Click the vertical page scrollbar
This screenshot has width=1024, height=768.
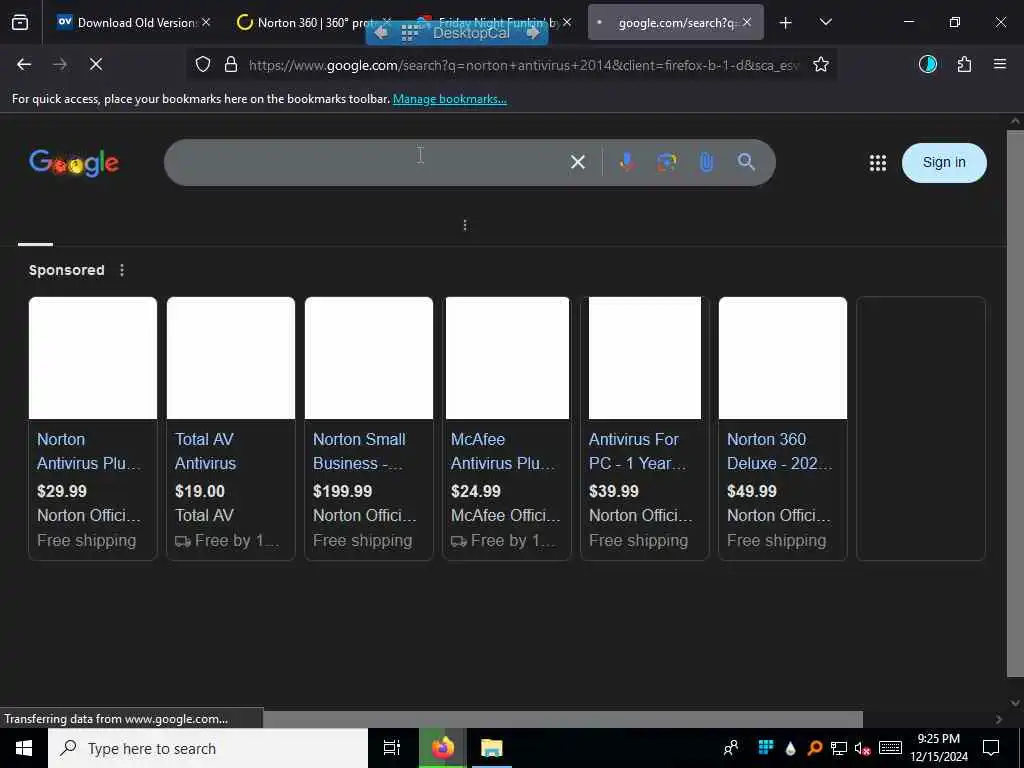(1014, 403)
